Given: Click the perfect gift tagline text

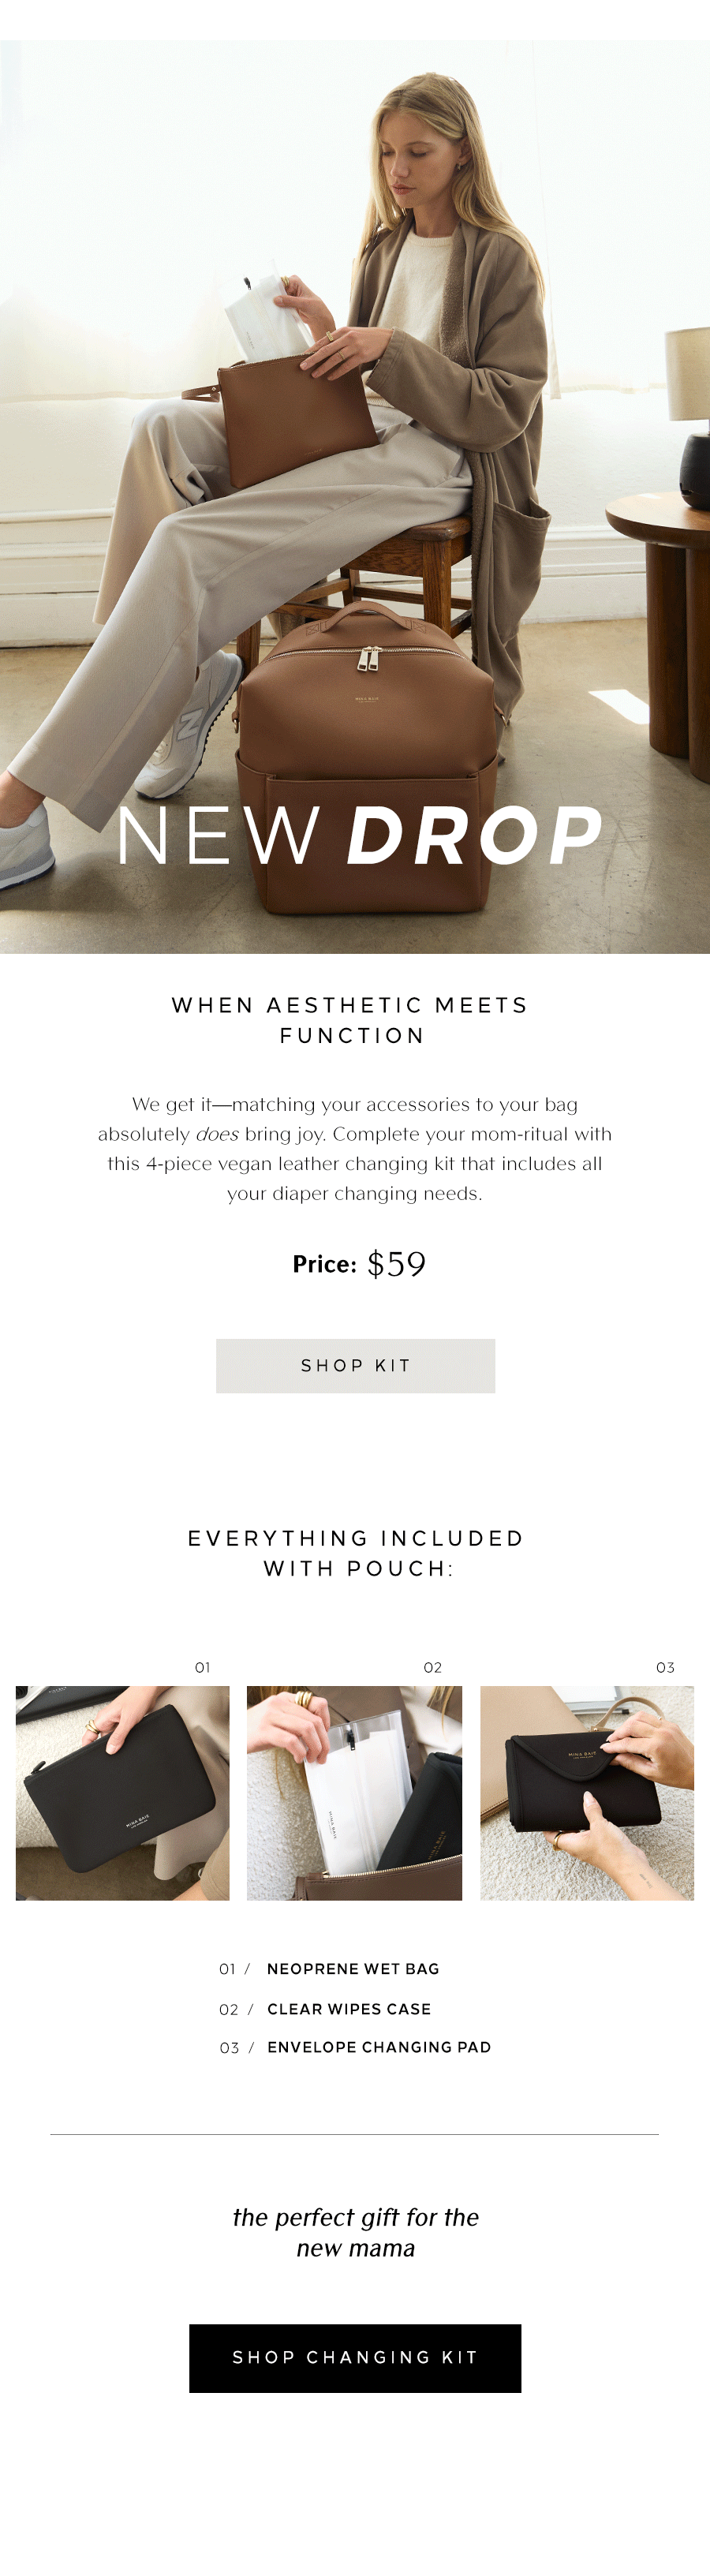Looking at the screenshot, I should pos(355,2232).
